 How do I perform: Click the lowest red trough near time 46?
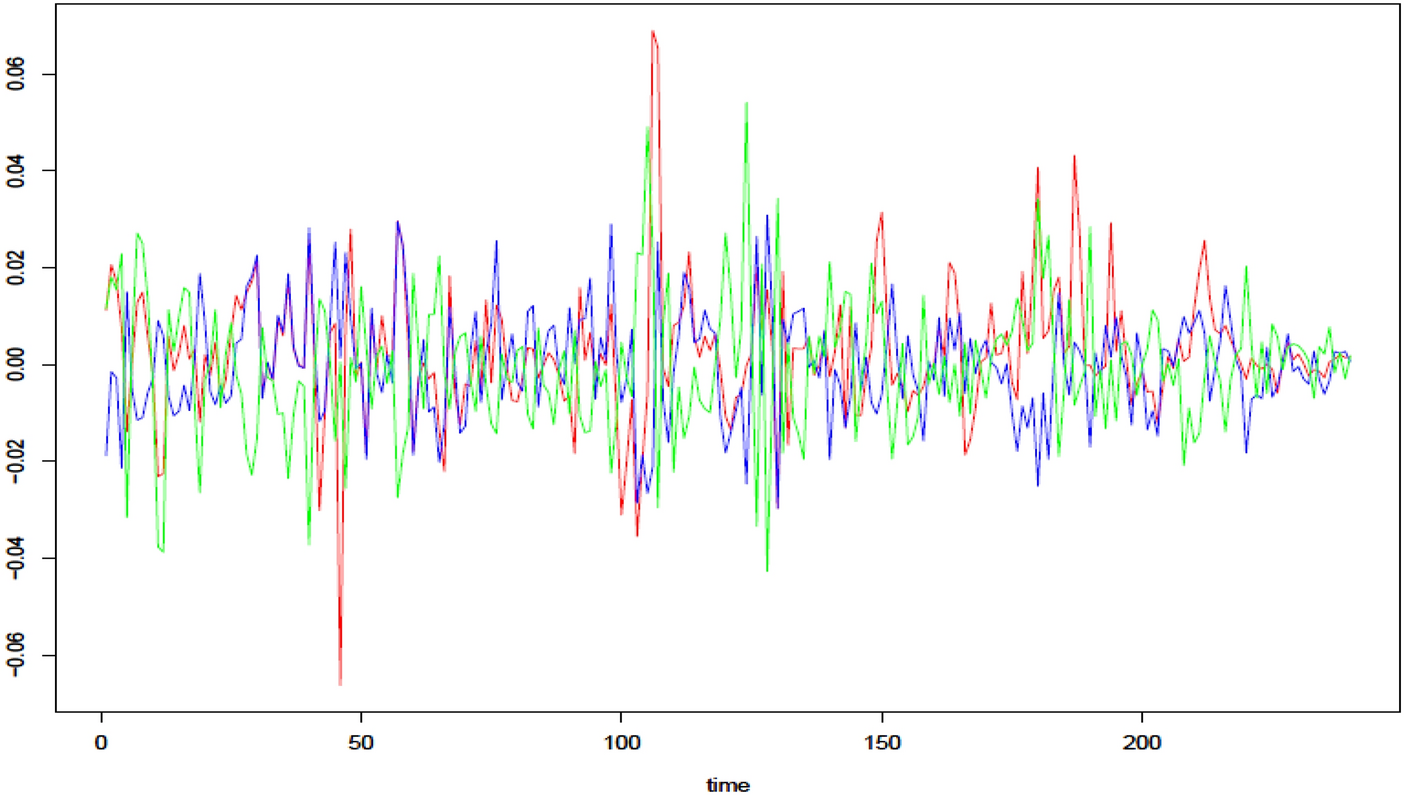(340, 684)
